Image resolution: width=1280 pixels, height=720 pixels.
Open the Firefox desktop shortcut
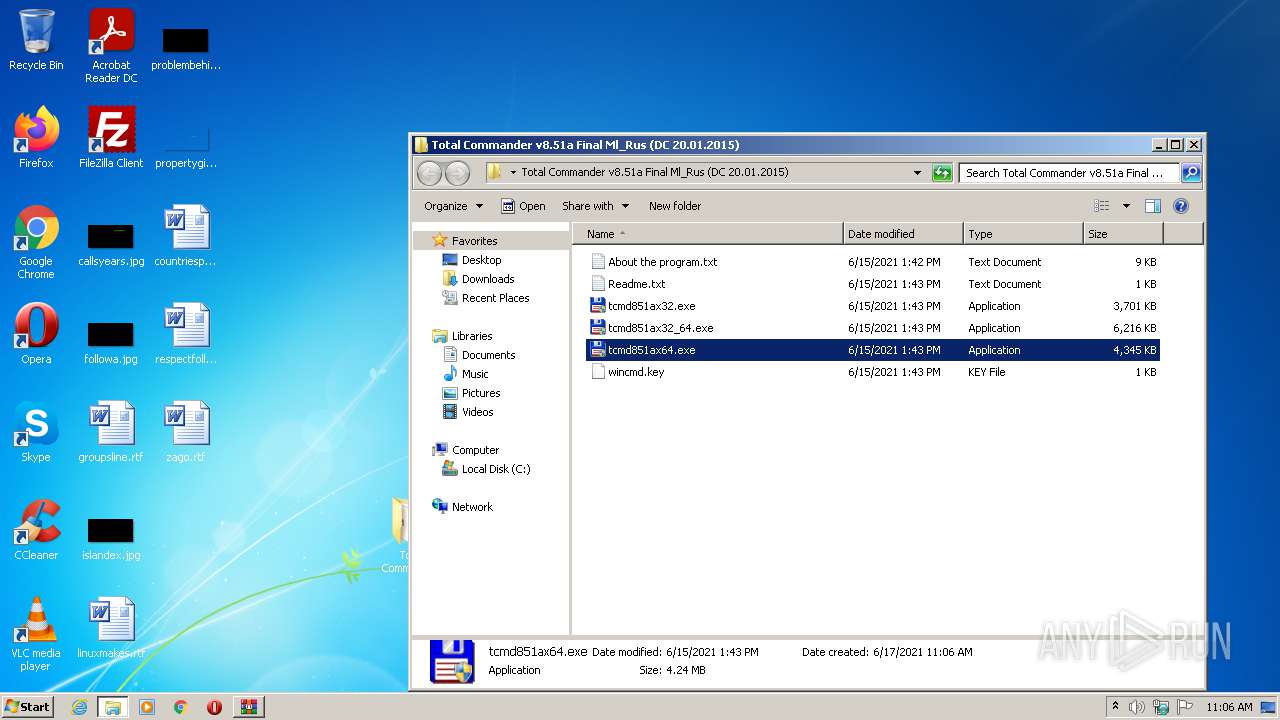(36, 138)
